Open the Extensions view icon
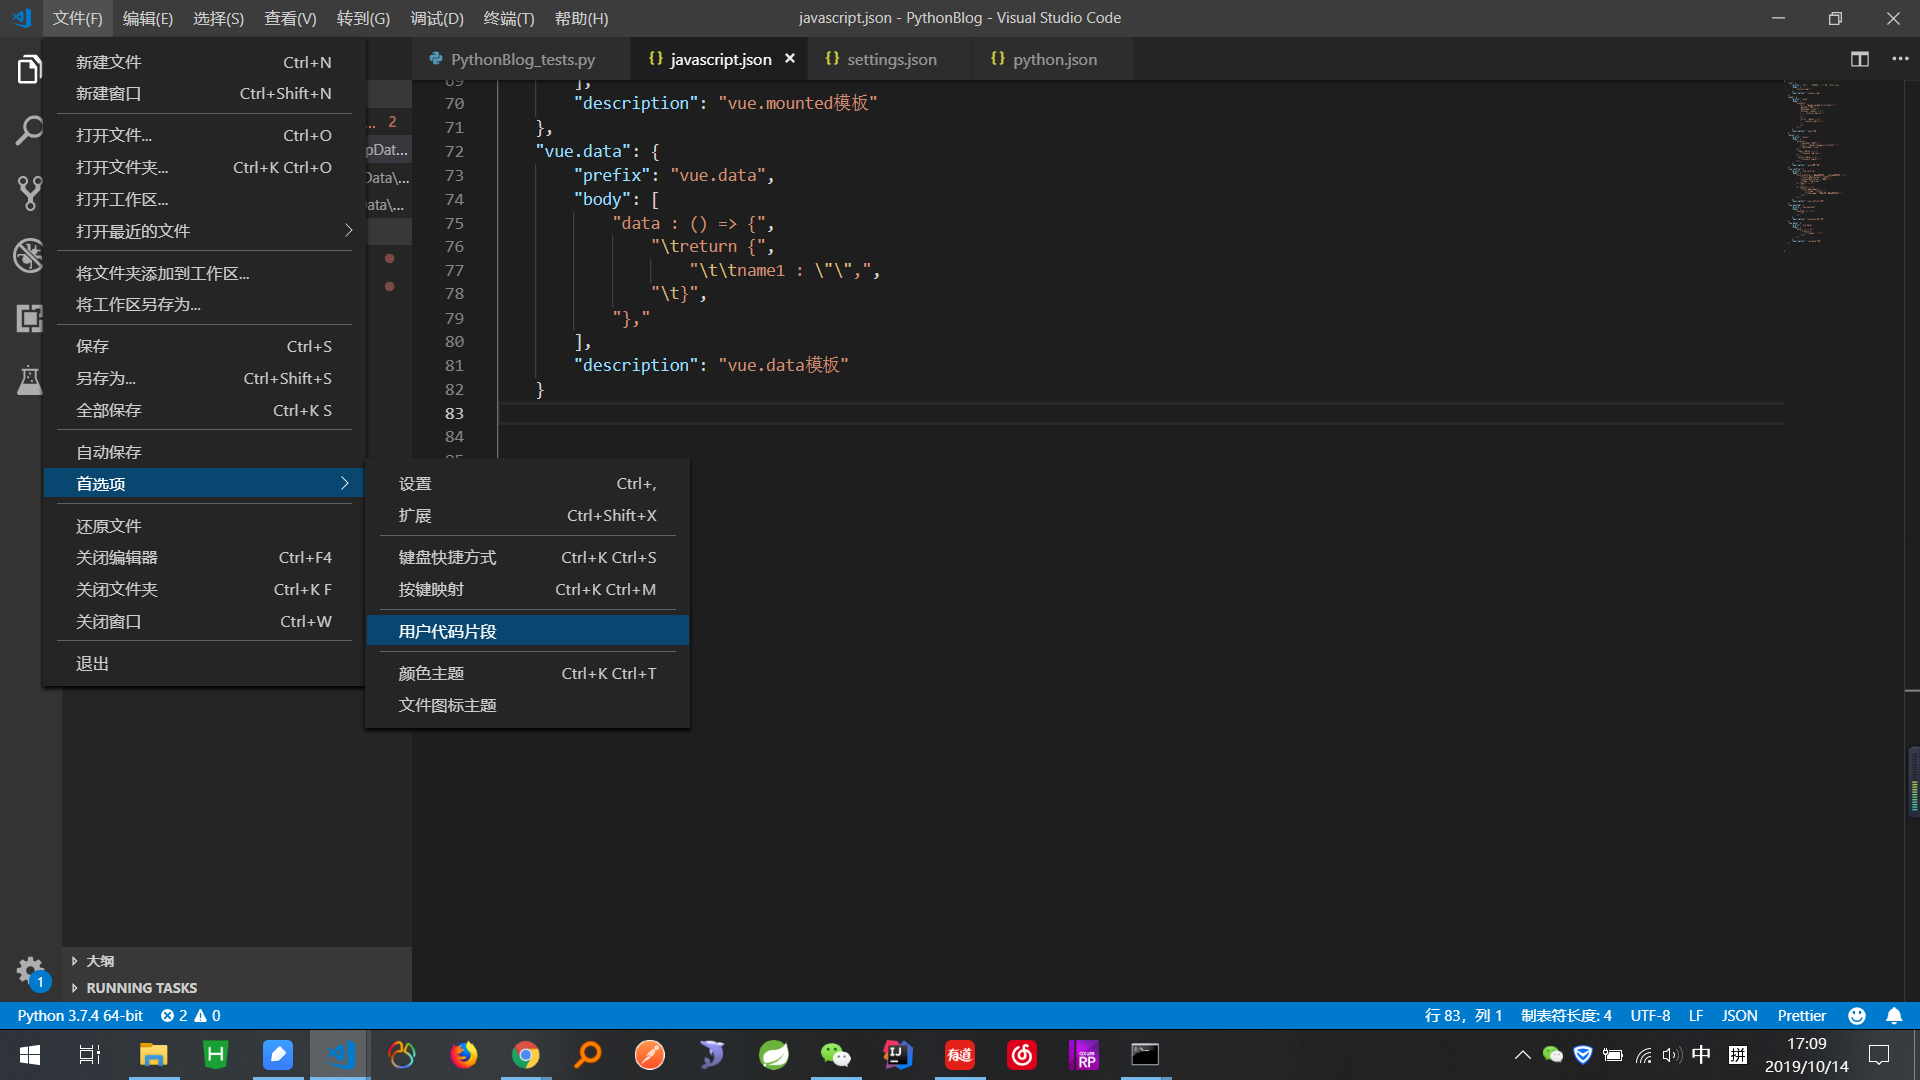Image resolution: width=1920 pixels, height=1080 pixels. coord(29,318)
